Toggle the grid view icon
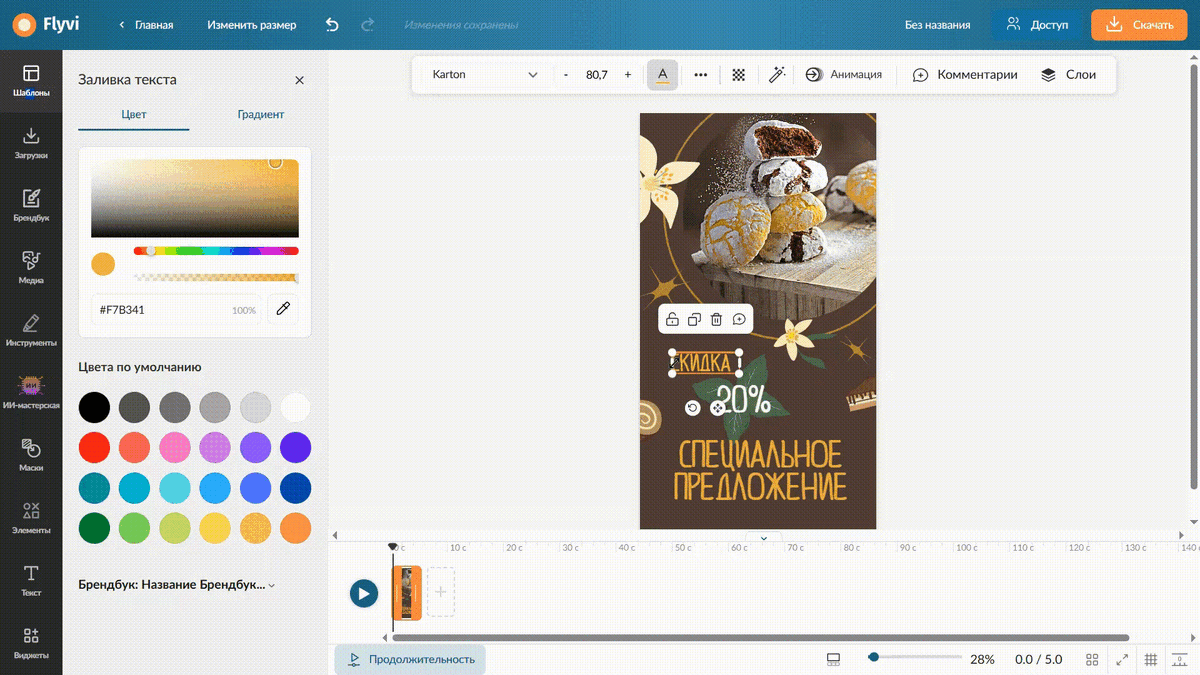The height and width of the screenshot is (675, 1200). [1092, 660]
